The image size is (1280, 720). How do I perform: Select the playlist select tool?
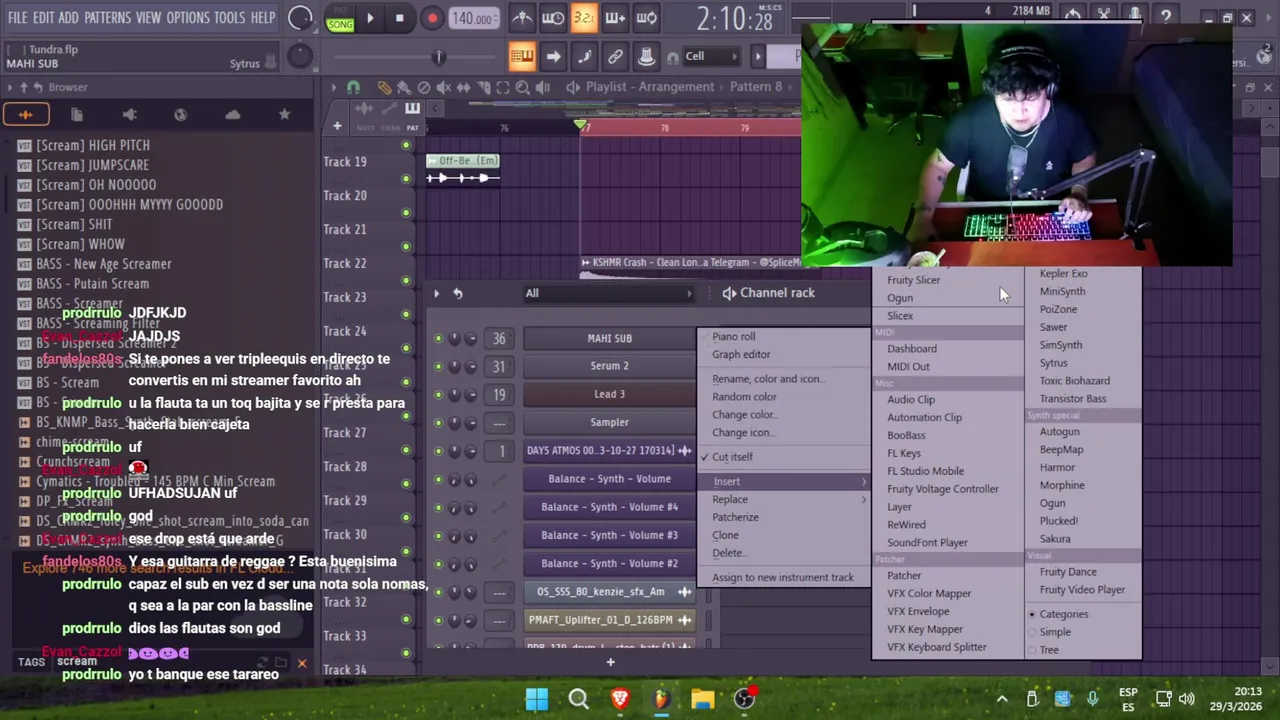pyautogui.click(x=503, y=87)
